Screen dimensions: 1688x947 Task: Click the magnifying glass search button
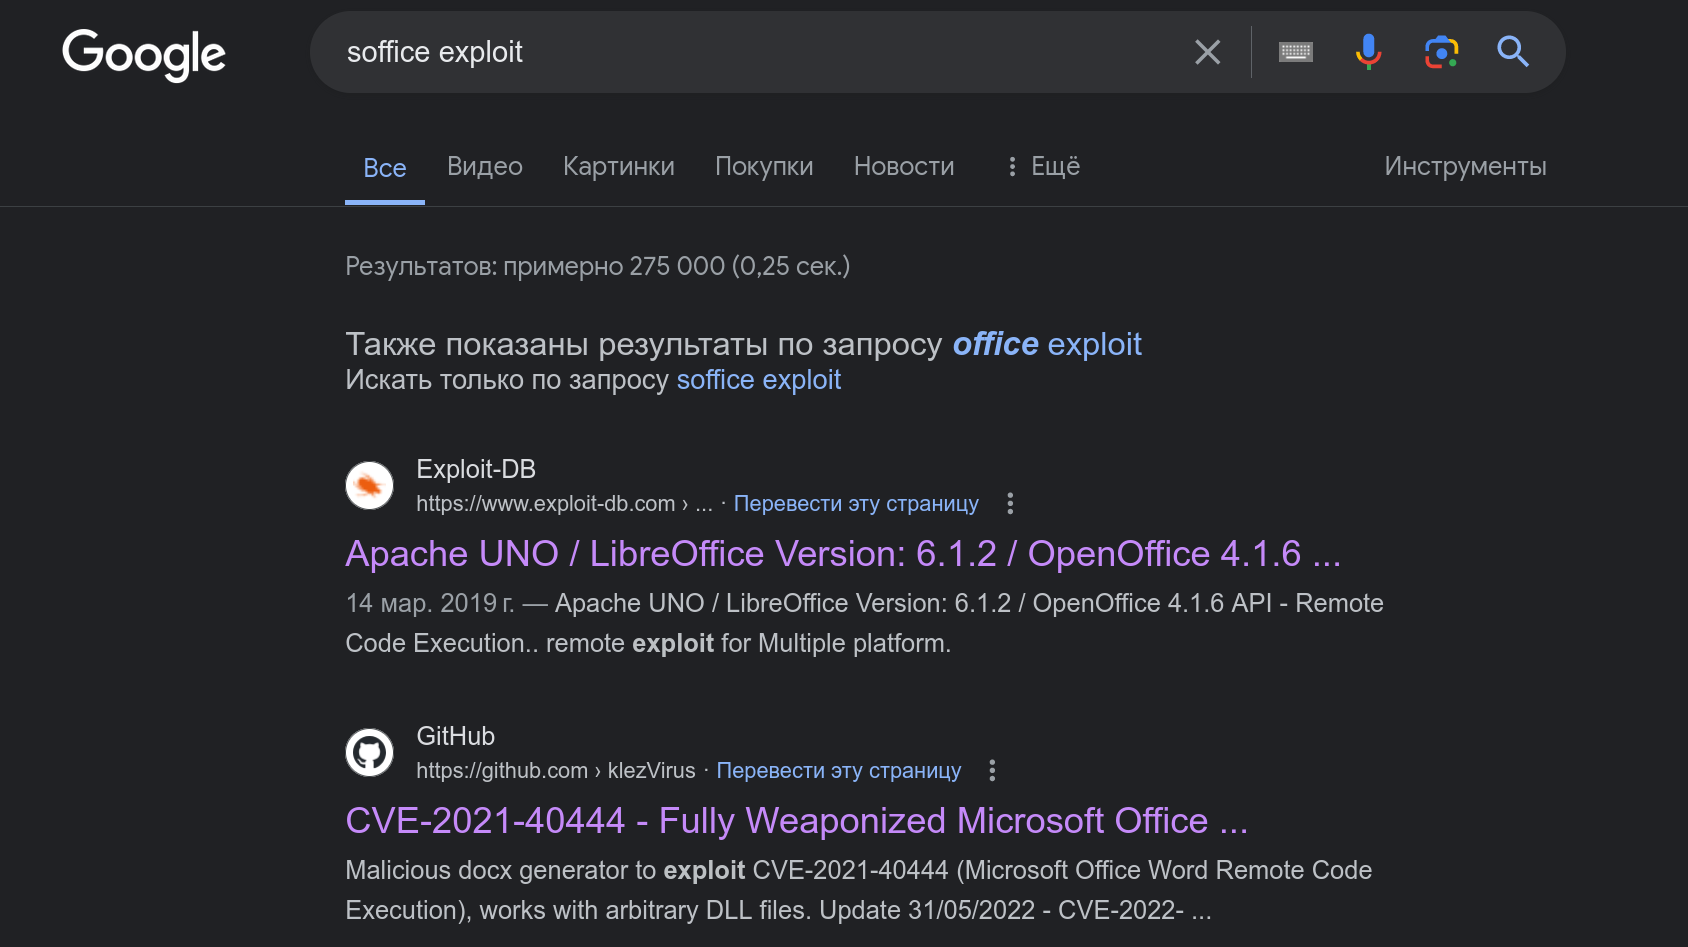coord(1513,52)
